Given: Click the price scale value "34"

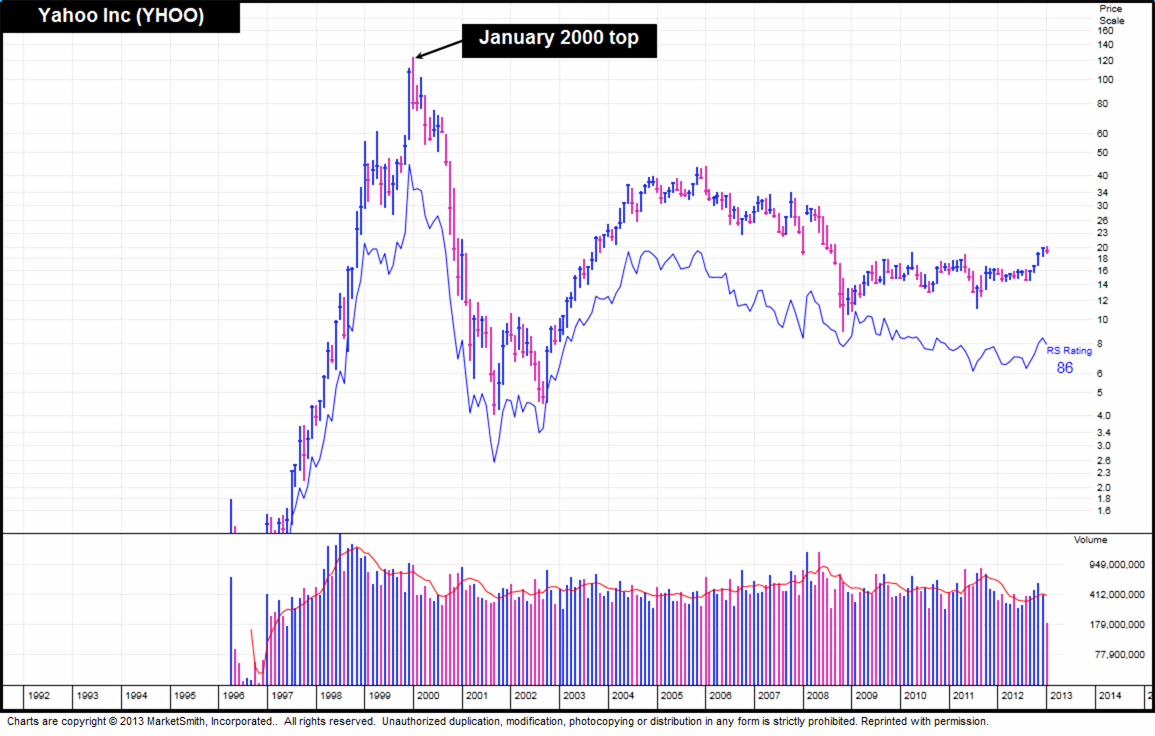Looking at the screenshot, I should pos(1103,193).
